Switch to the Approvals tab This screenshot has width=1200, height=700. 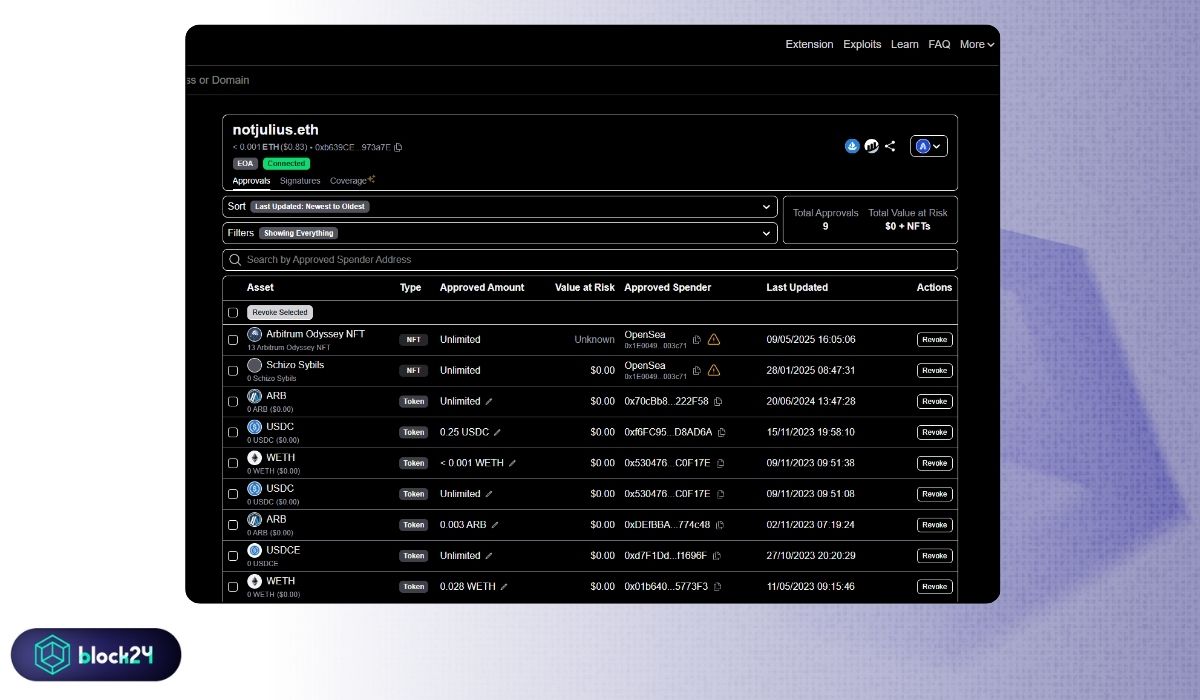pyautogui.click(x=251, y=181)
